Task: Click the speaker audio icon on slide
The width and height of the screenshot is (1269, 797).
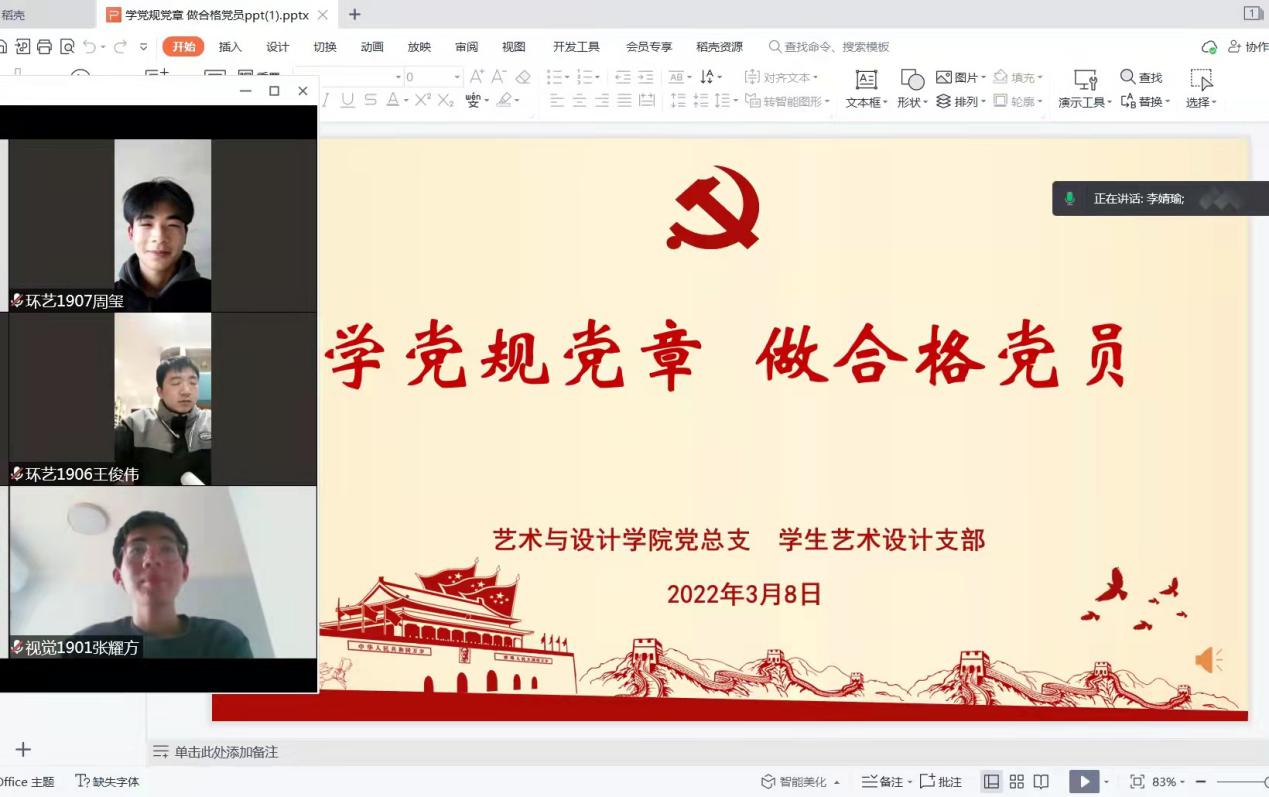Action: (1208, 660)
